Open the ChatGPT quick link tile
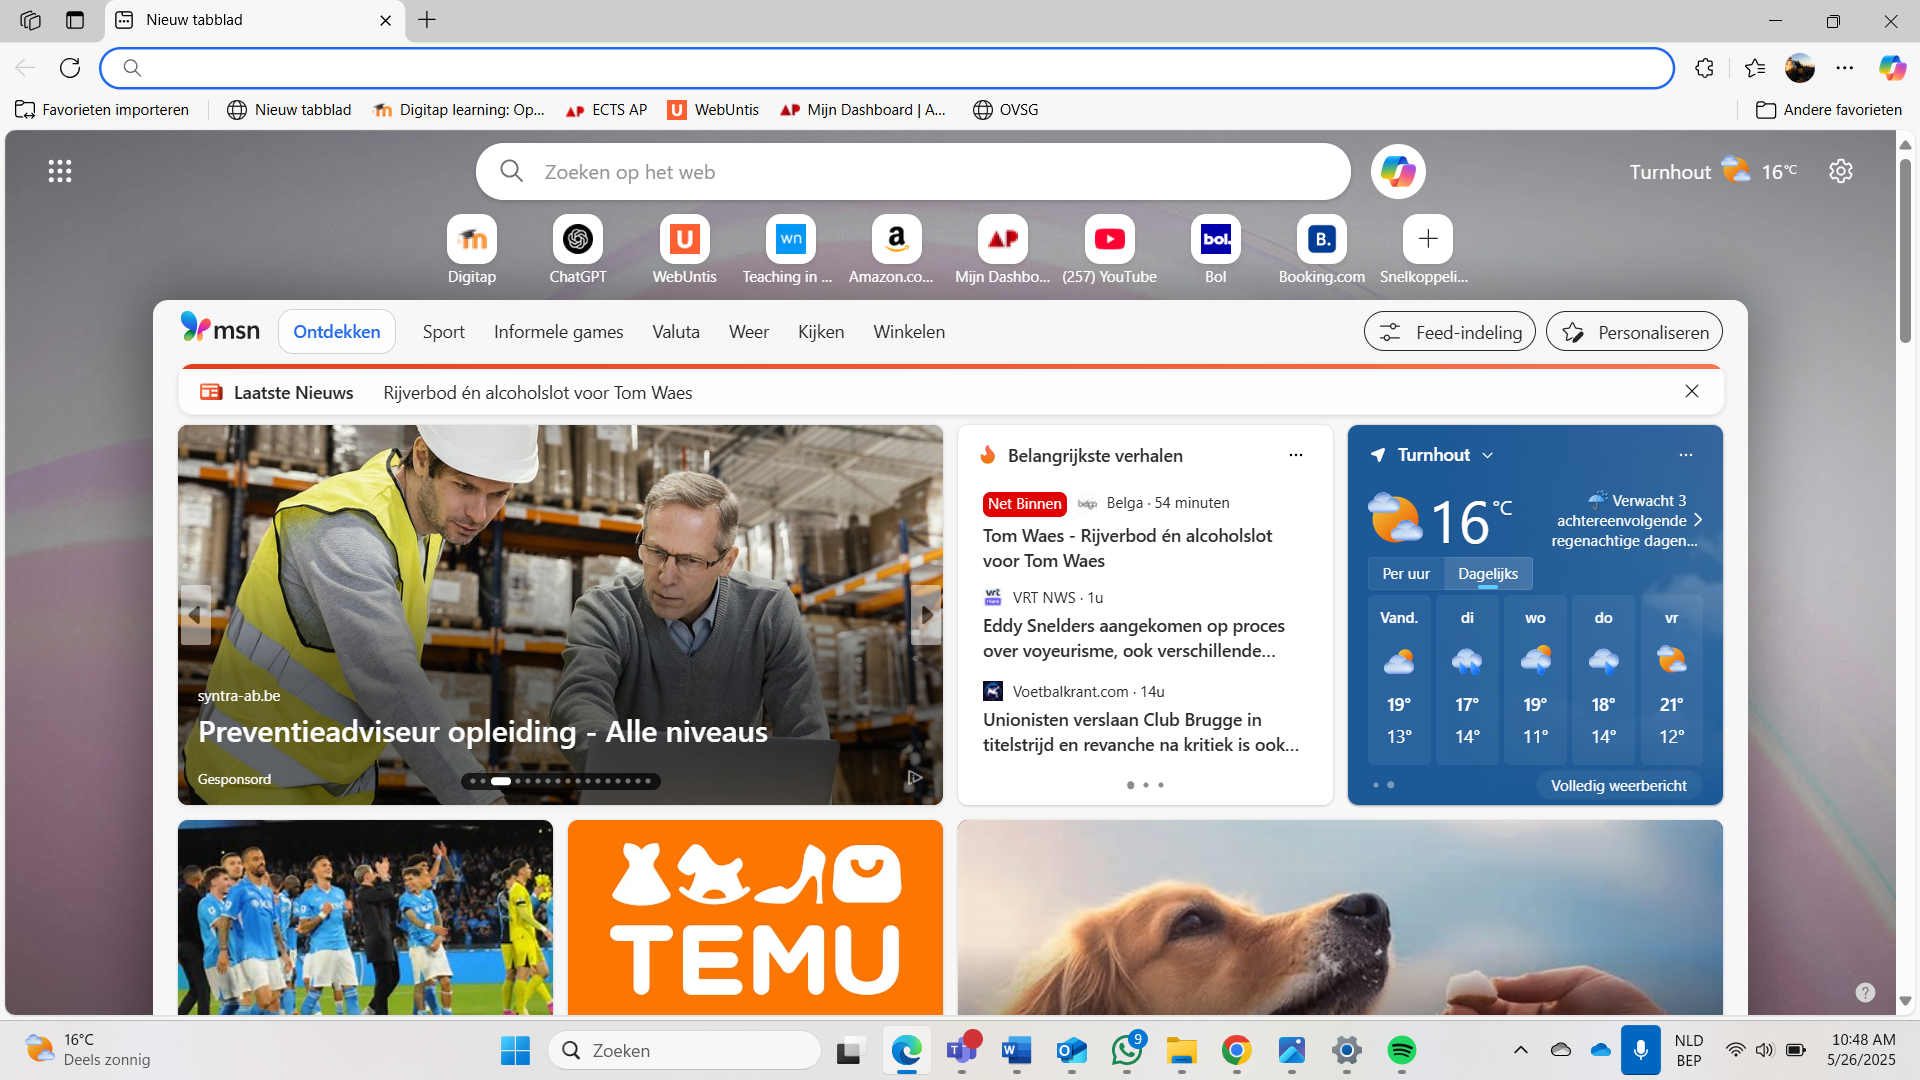 [x=578, y=250]
